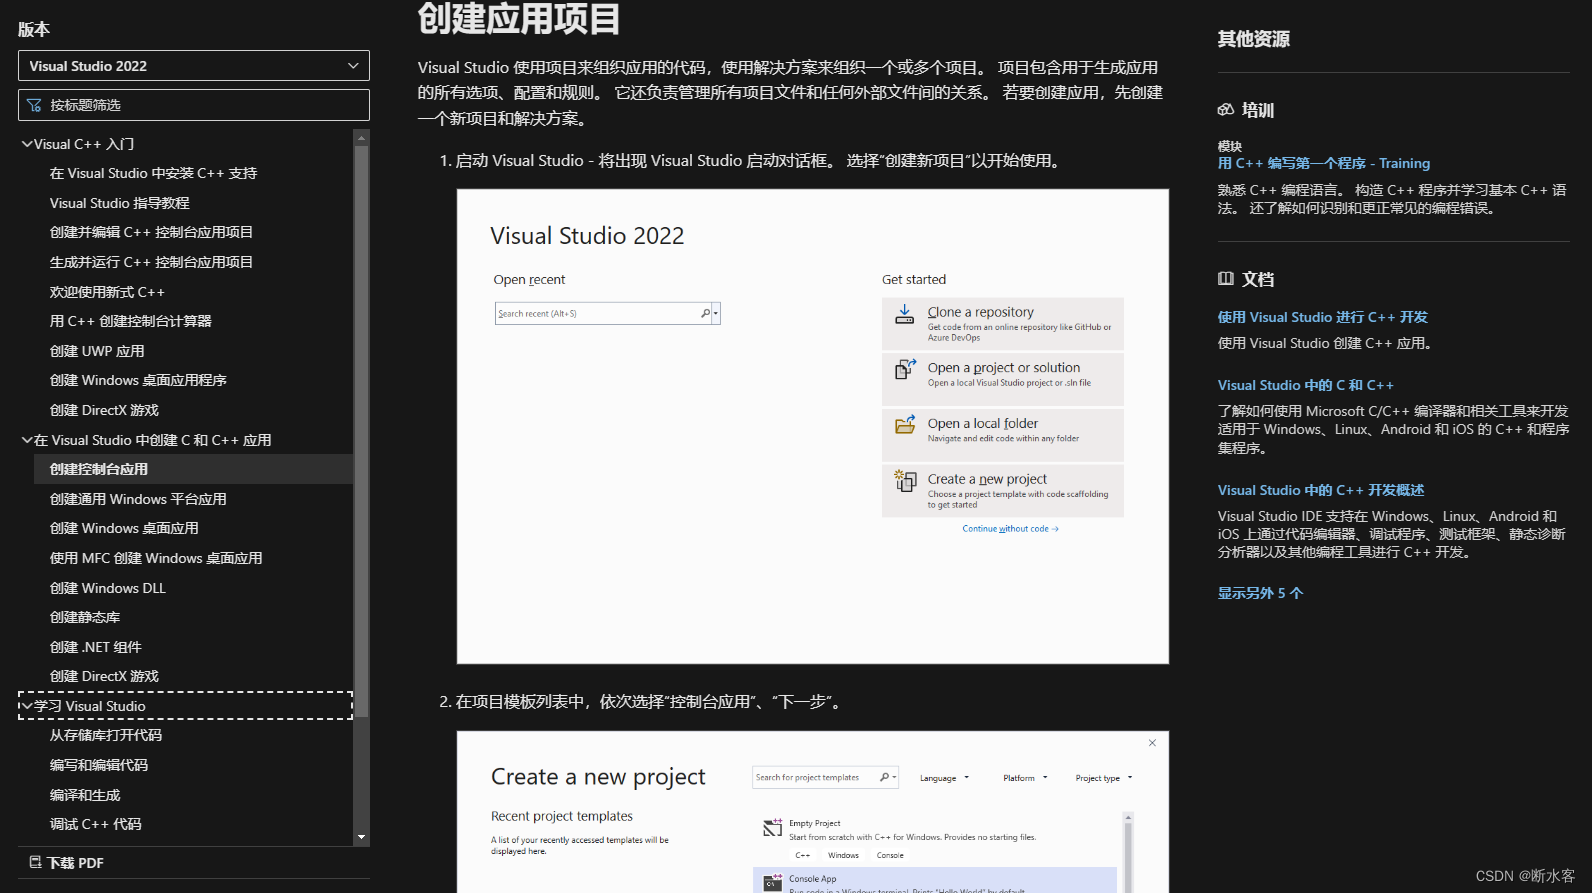Open 使用 MFC 创建 Windows 桌面应用
The width and height of the screenshot is (1592, 893).
(x=156, y=558)
